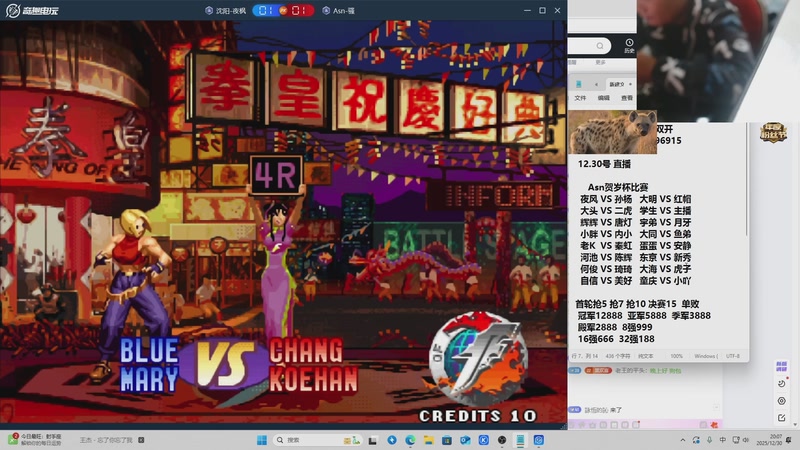Image resolution: width=800 pixels, height=450 pixels.
Task: Click Windows line-ending indicator in status bar
Action: [x=706, y=356]
